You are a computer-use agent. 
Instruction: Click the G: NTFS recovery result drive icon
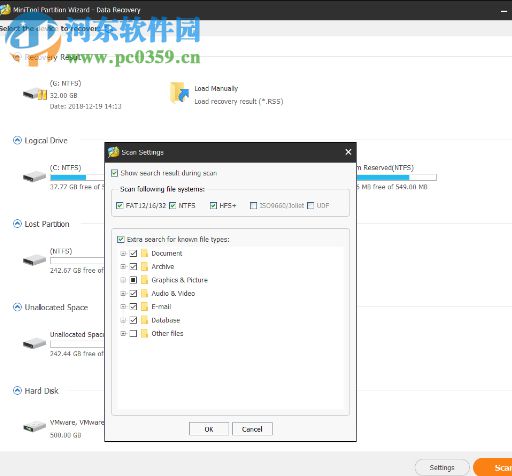(x=35, y=94)
